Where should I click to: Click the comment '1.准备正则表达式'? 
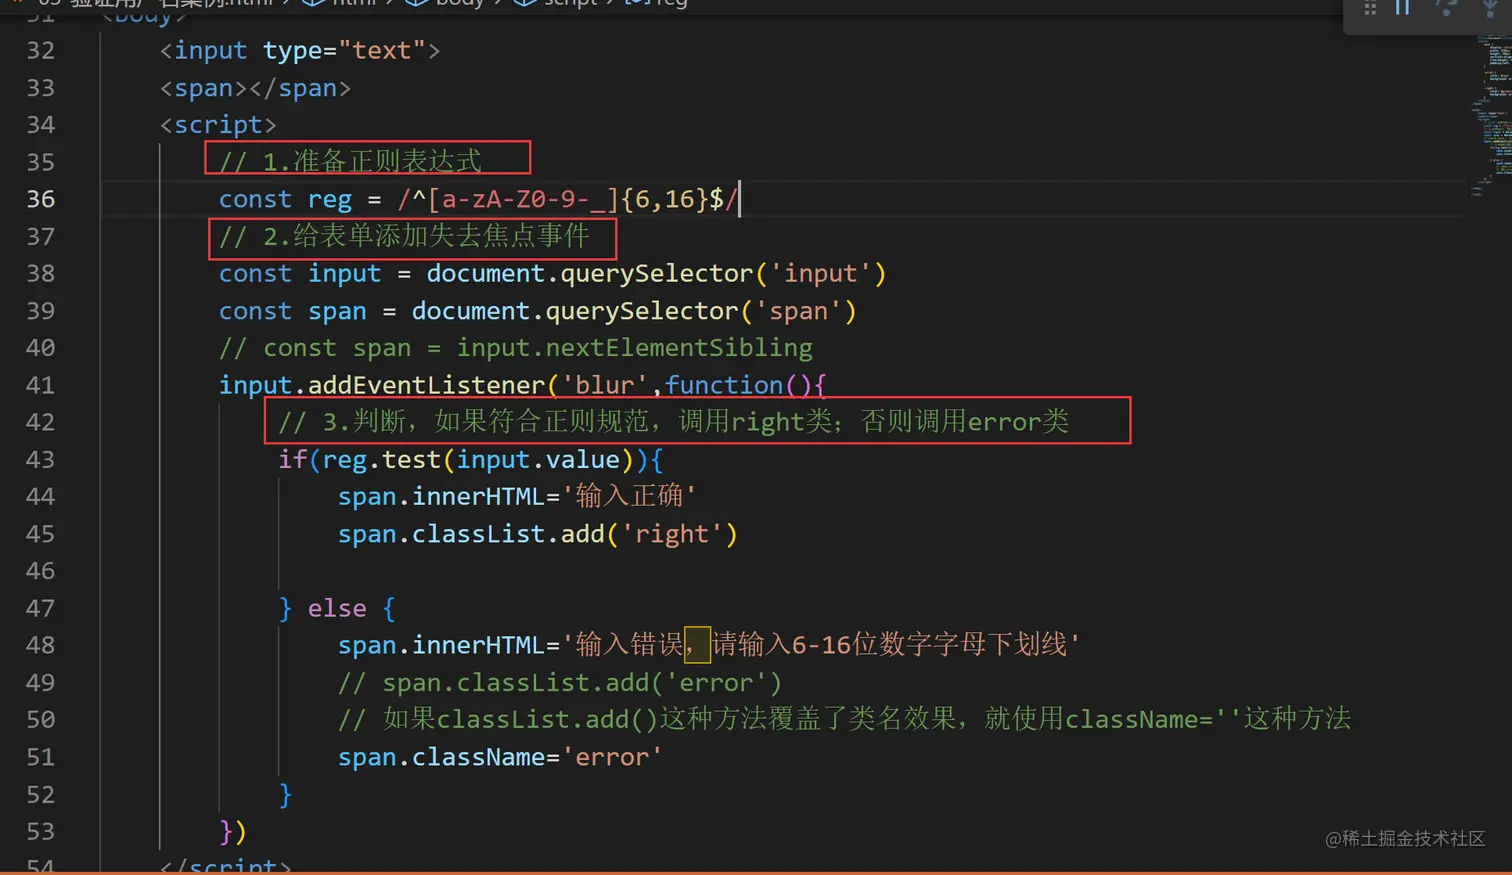[x=350, y=161]
